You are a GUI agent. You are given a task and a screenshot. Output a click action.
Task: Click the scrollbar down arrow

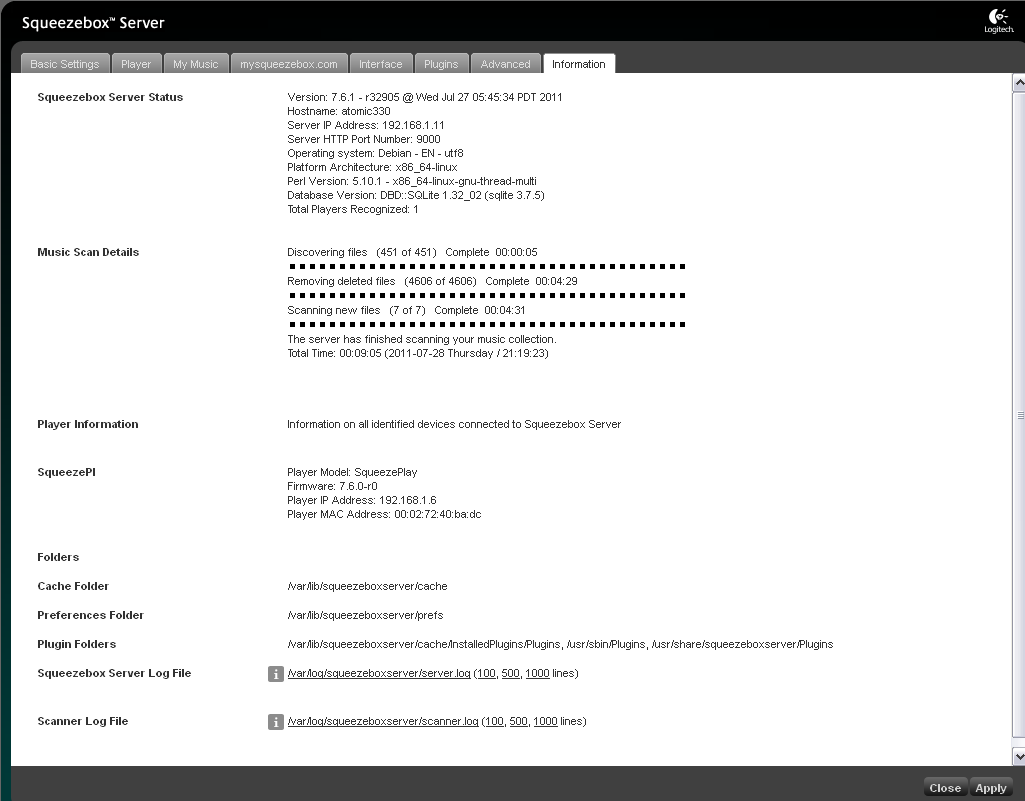point(1018,757)
